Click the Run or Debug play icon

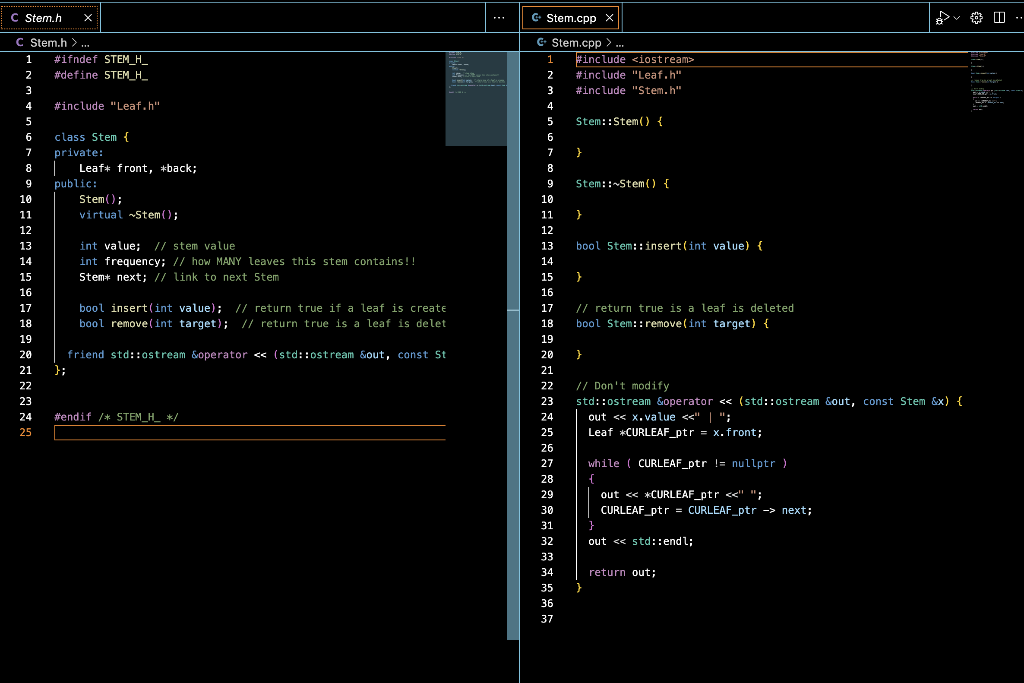coord(942,18)
